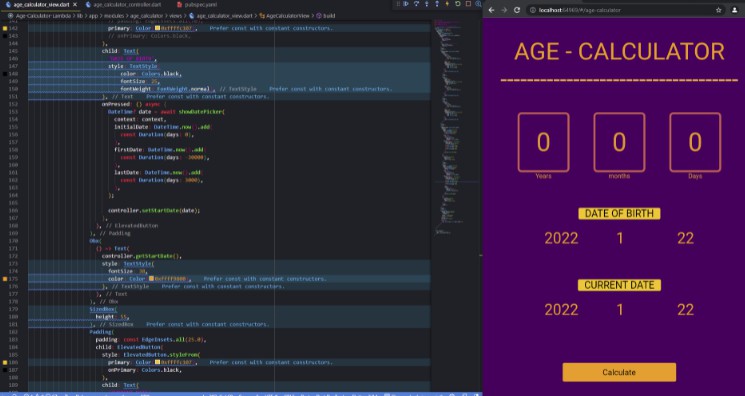The height and width of the screenshot is (396, 745).
Task: Click line number 166 in gutter
Action: click(x=13, y=211)
